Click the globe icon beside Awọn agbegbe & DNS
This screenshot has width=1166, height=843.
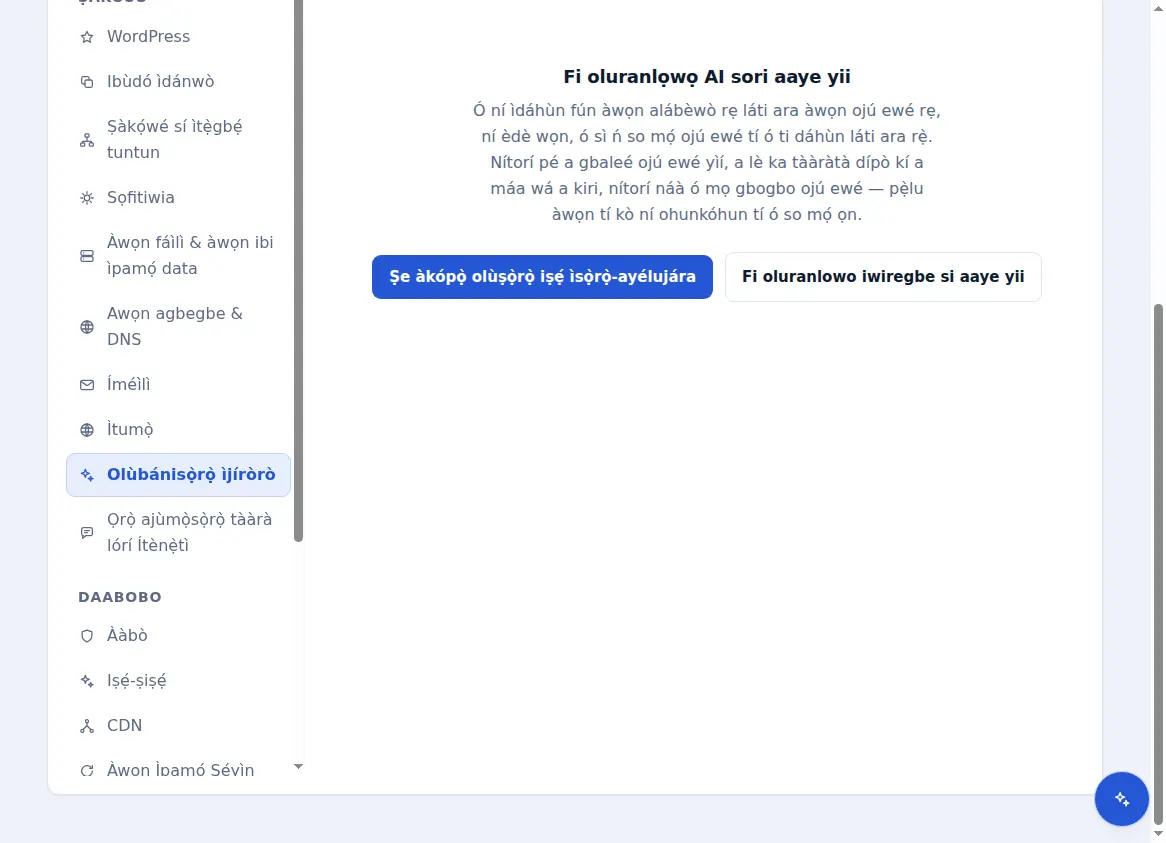point(87,327)
